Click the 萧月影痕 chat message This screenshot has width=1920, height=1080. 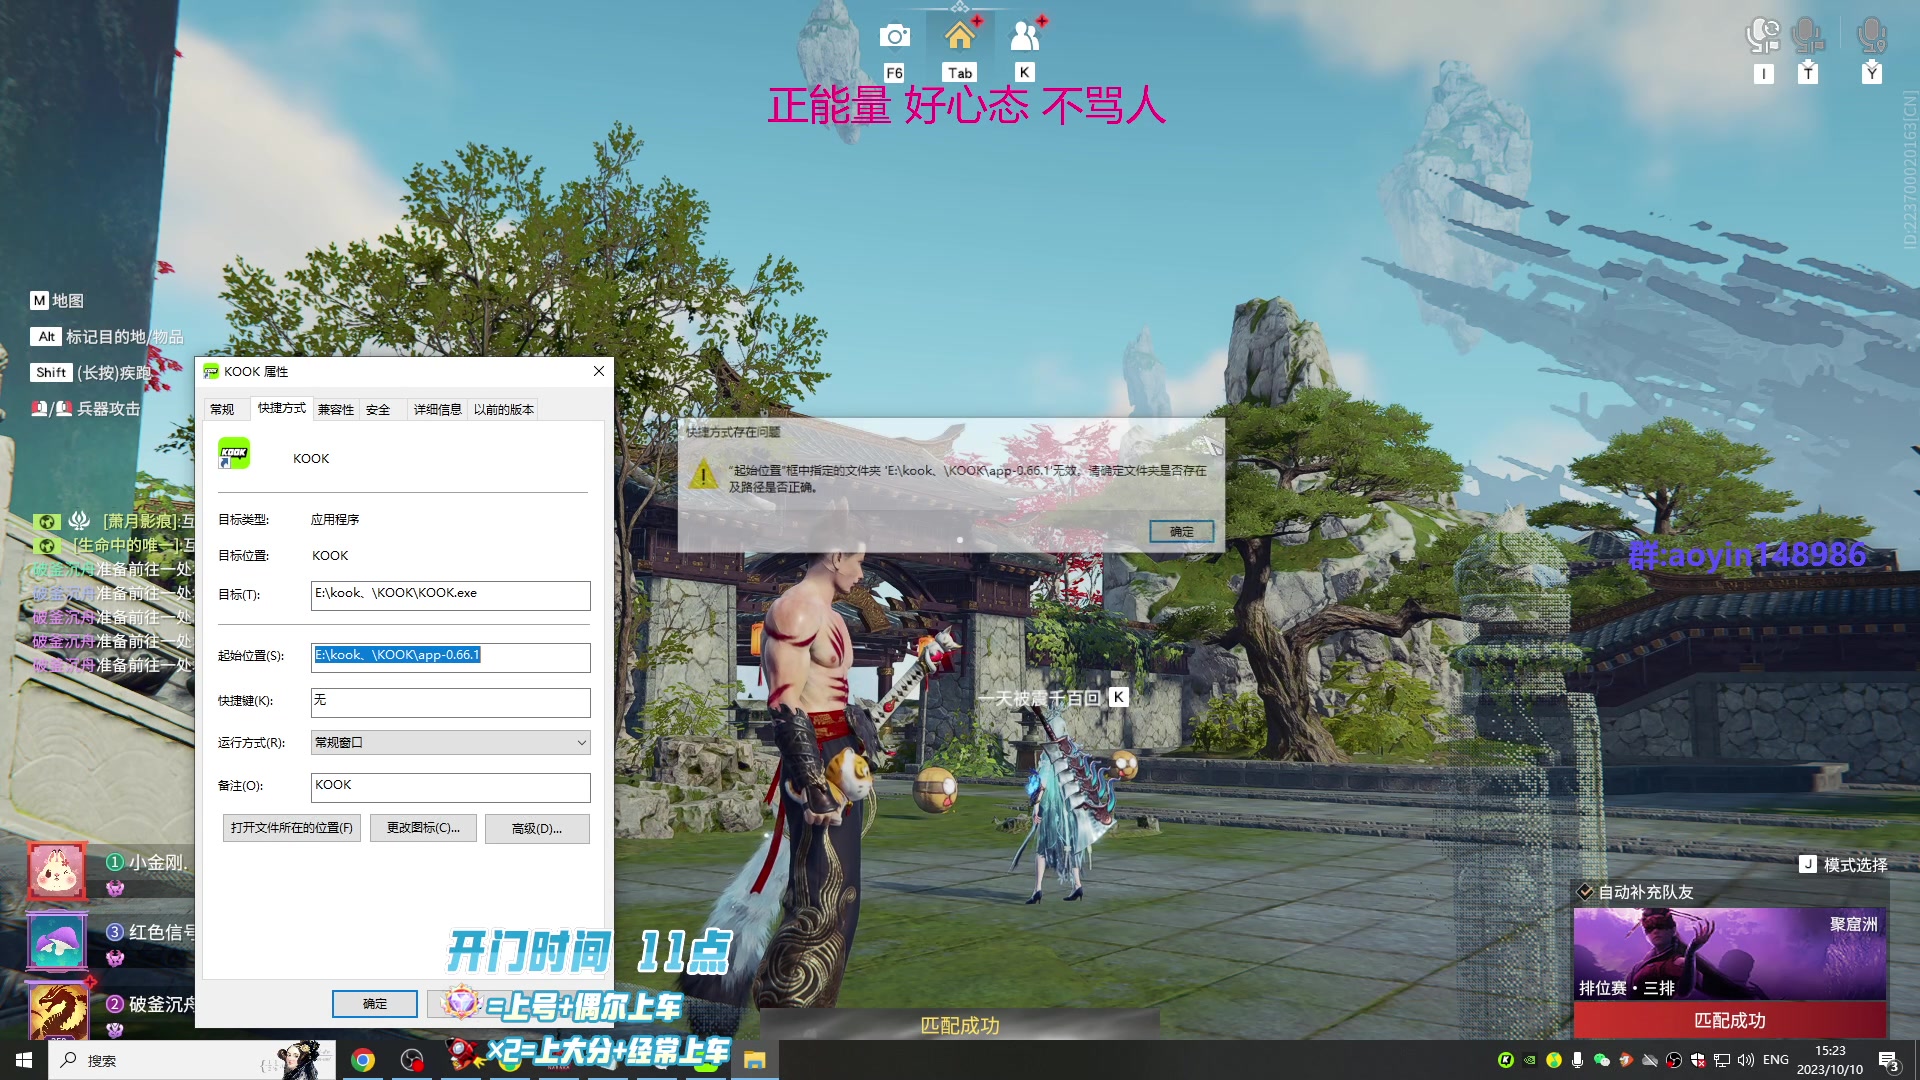[114, 521]
